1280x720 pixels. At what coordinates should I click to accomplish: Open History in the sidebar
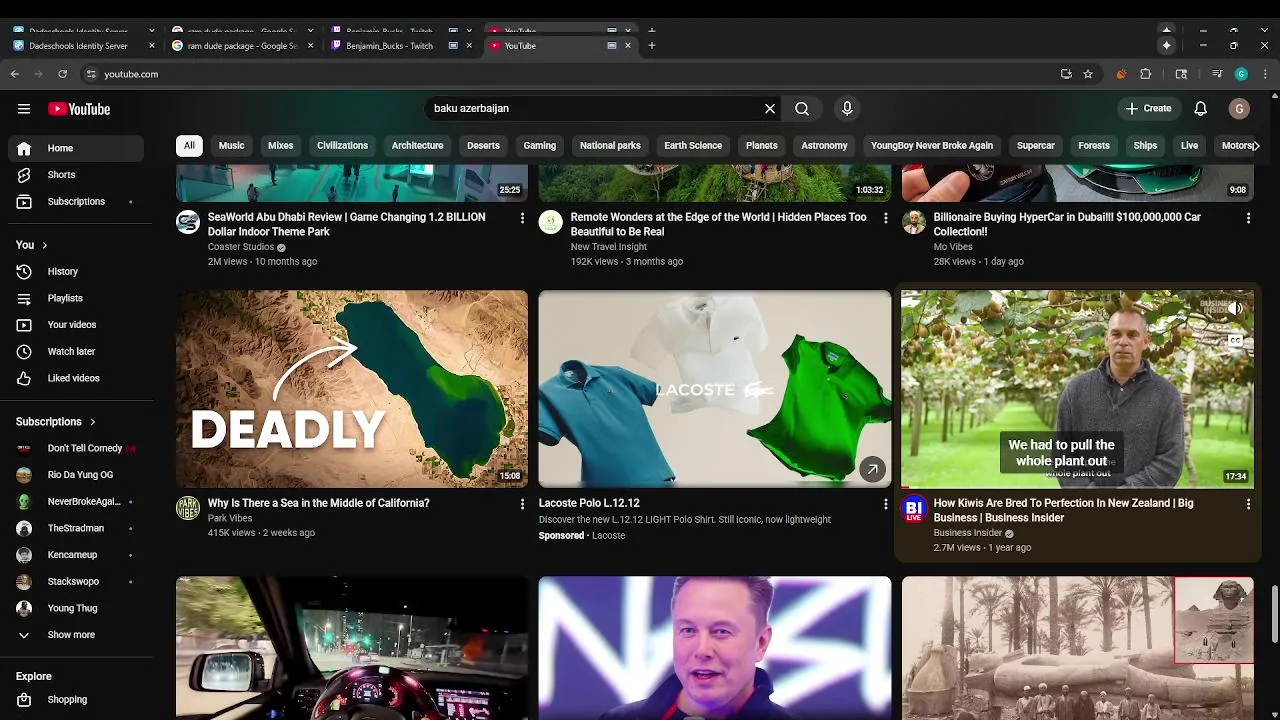tap(62, 271)
